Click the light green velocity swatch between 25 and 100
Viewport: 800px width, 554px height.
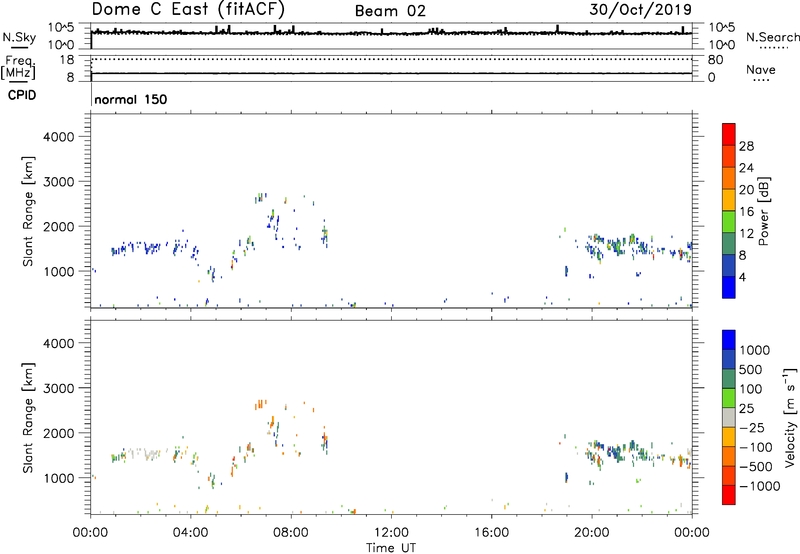point(729,398)
